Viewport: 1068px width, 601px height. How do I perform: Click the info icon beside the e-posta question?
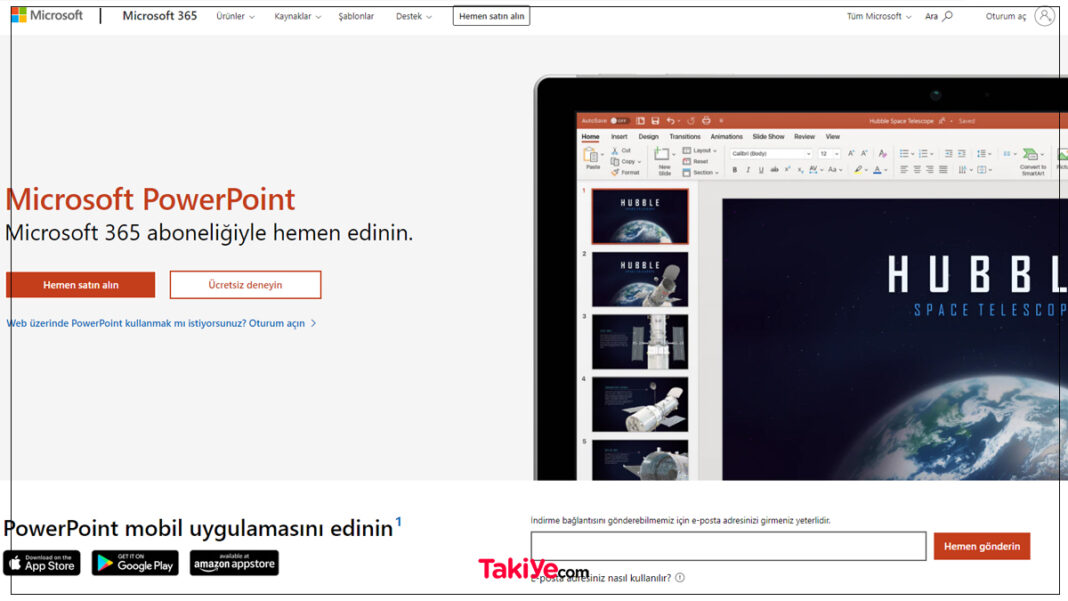[680, 578]
